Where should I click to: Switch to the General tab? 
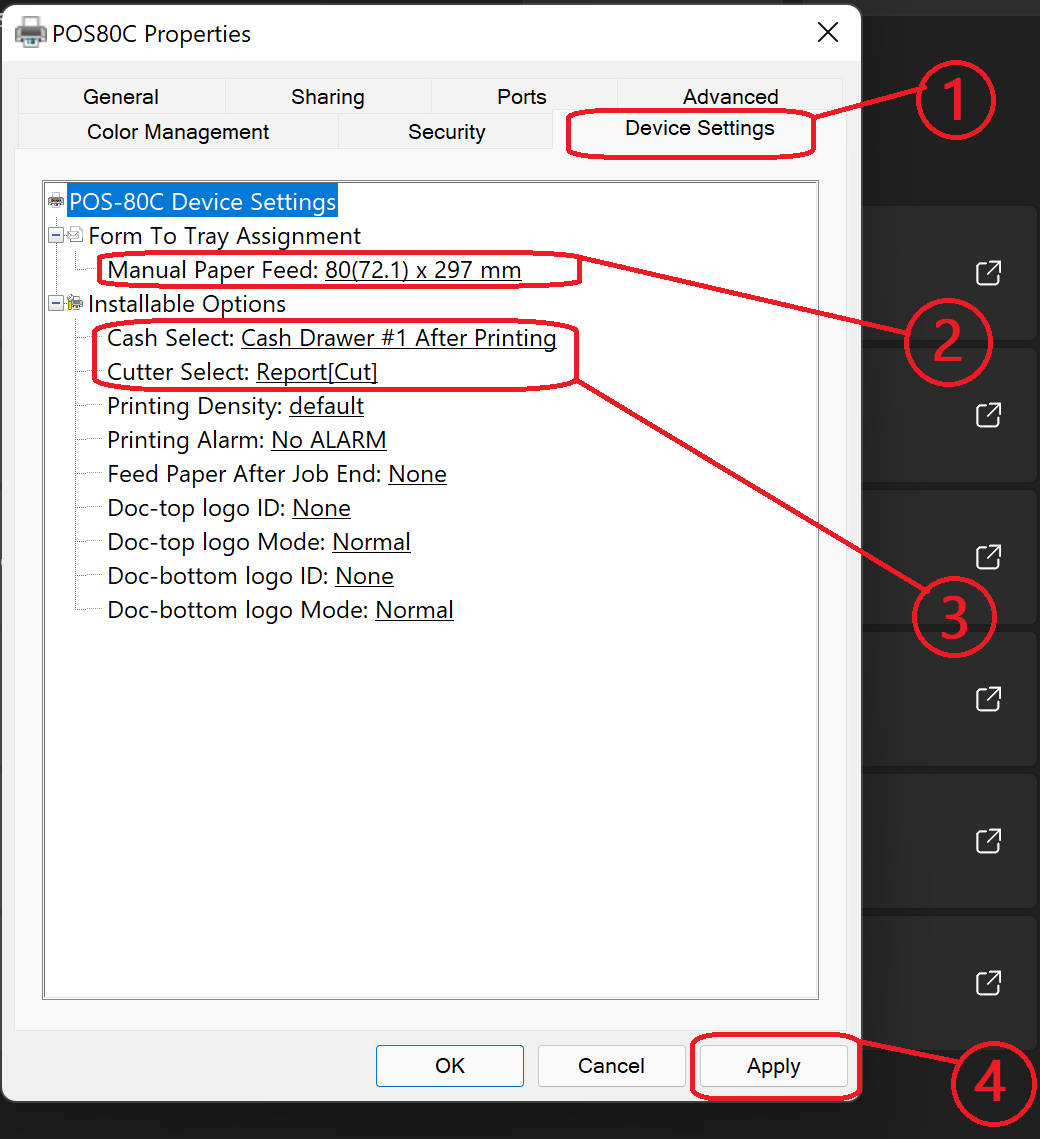[x=121, y=97]
